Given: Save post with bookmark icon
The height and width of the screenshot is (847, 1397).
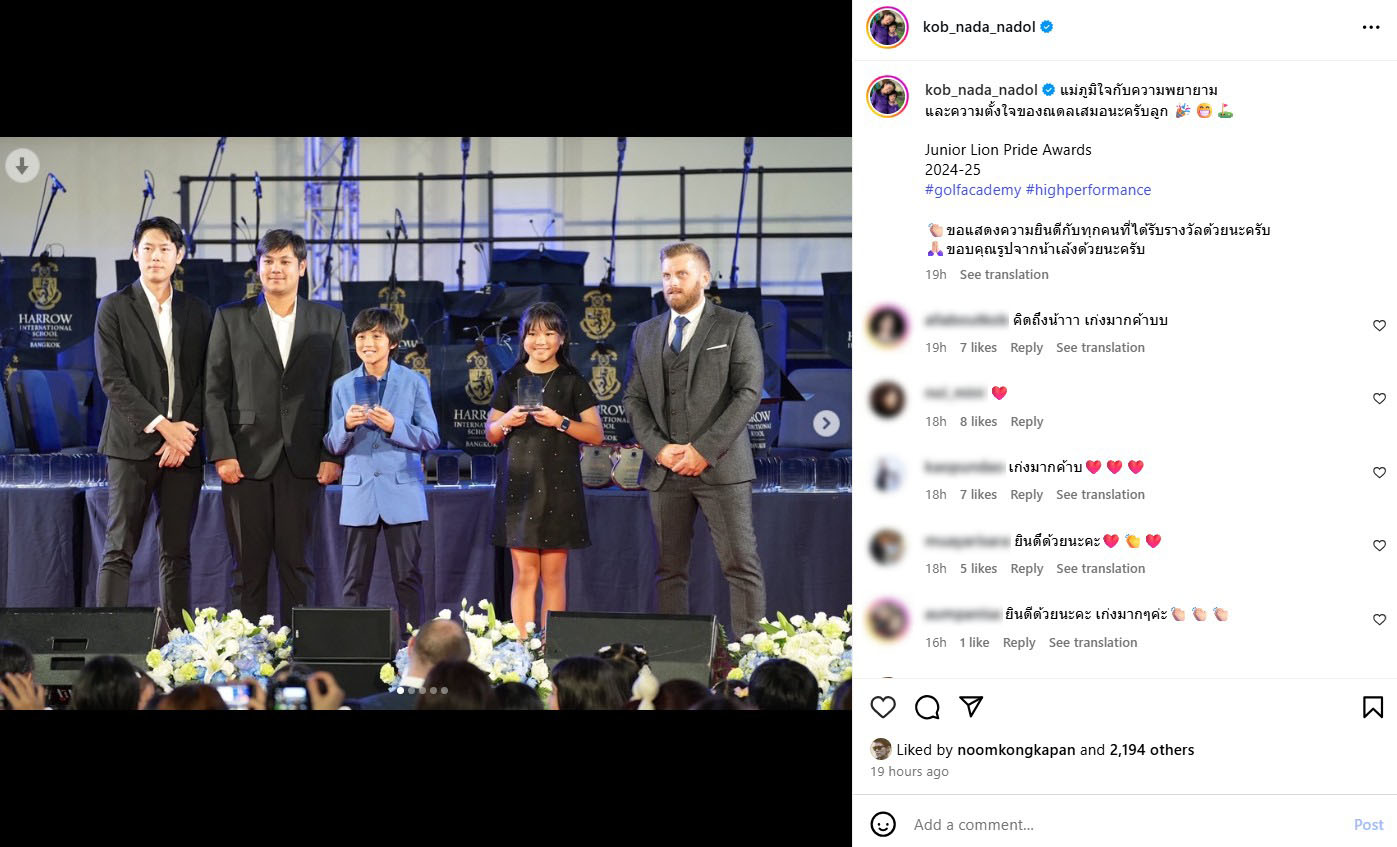Looking at the screenshot, I should click(1373, 707).
